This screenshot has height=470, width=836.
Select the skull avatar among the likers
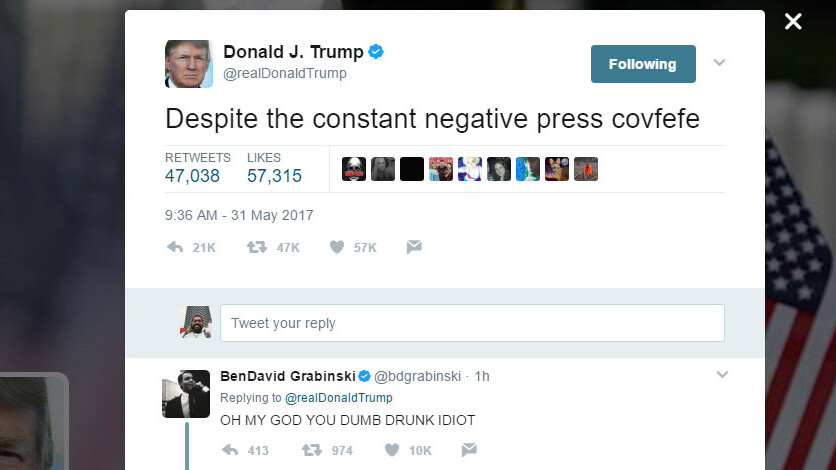(x=354, y=169)
